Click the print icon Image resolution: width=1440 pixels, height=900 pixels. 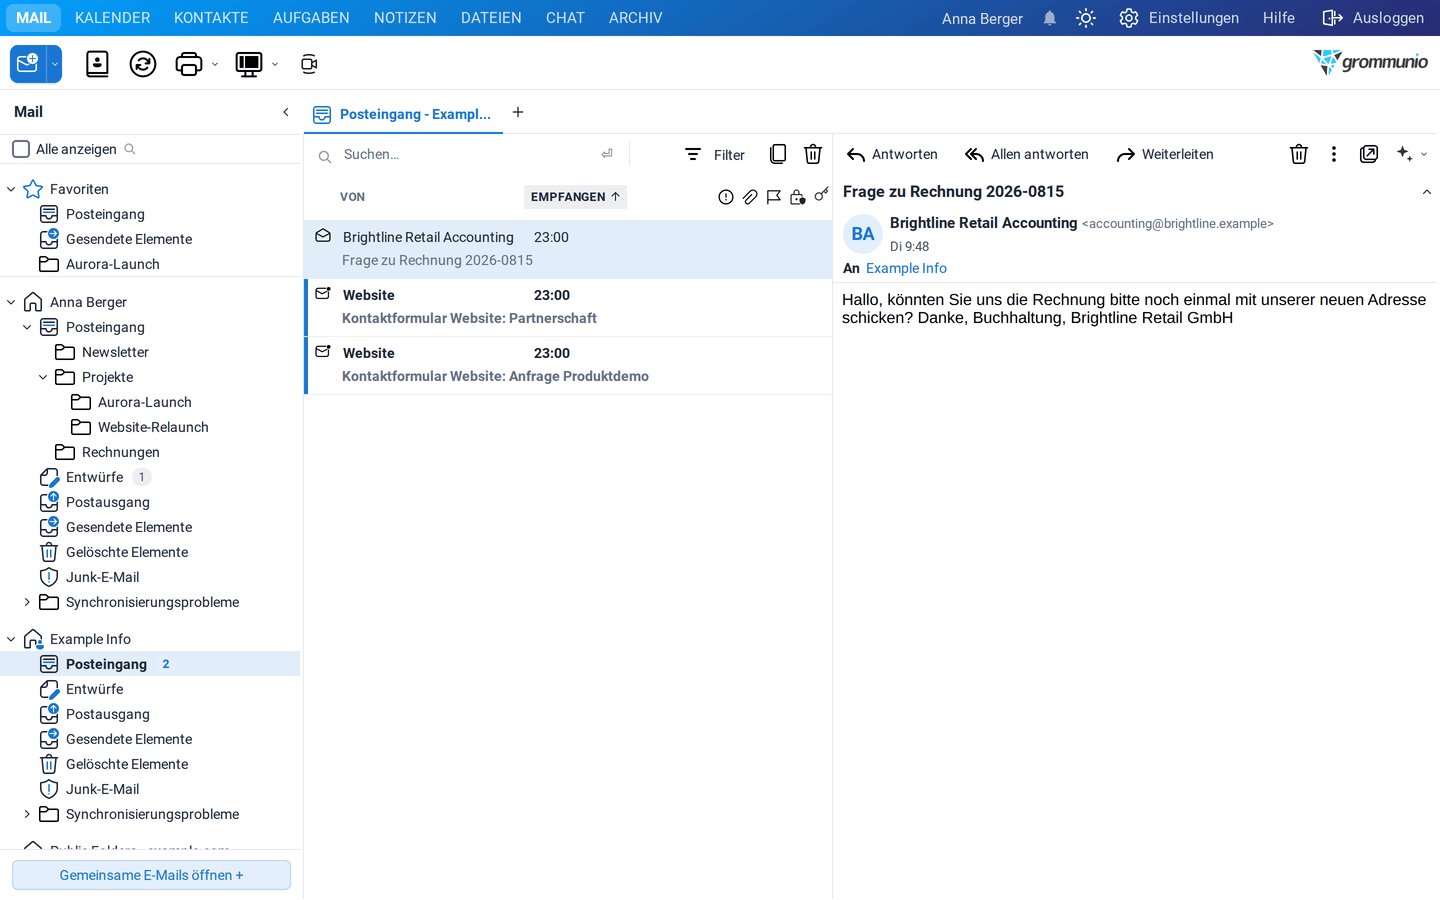pos(188,64)
